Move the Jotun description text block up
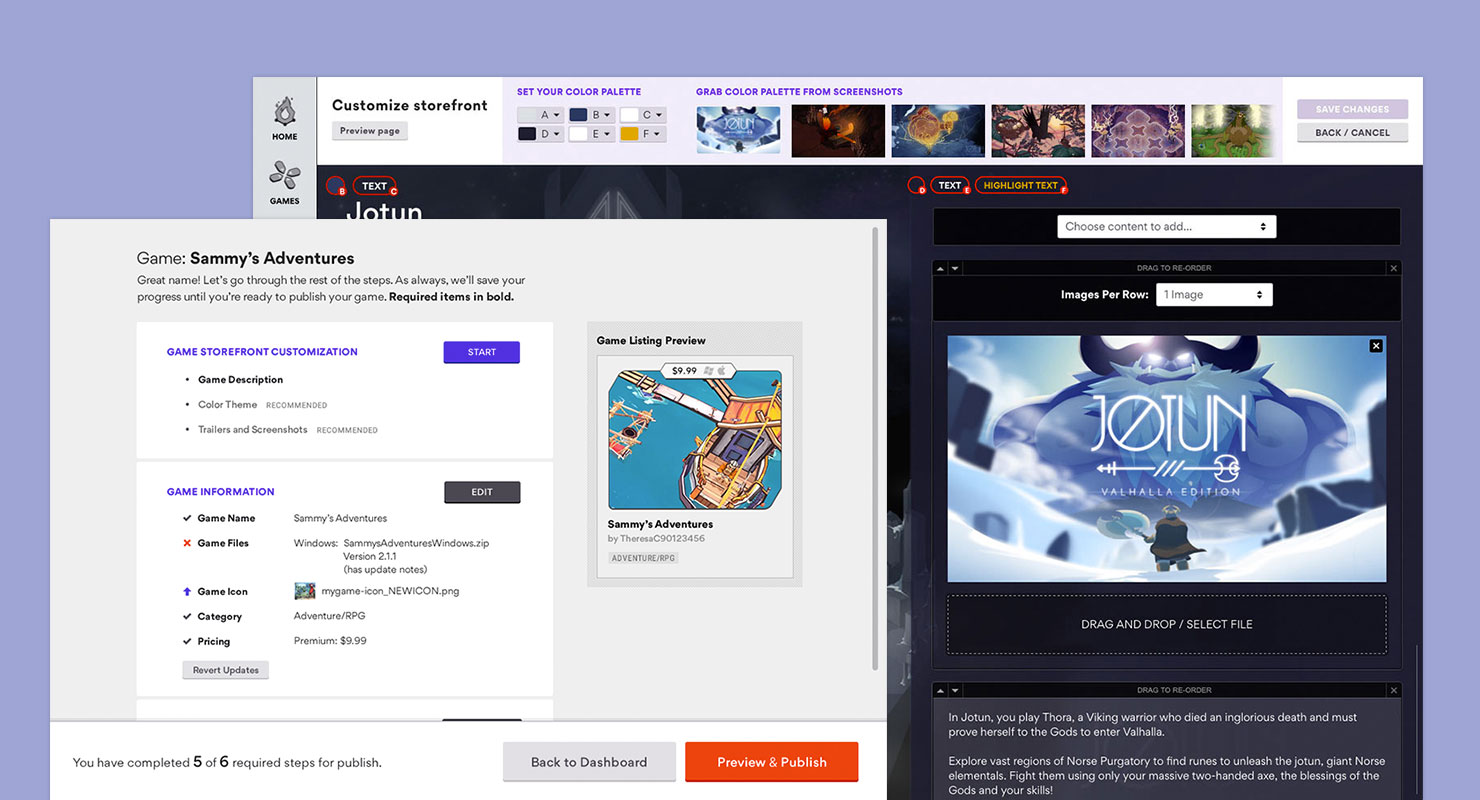The width and height of the screenshot is (1480, 800). (941, 690)
